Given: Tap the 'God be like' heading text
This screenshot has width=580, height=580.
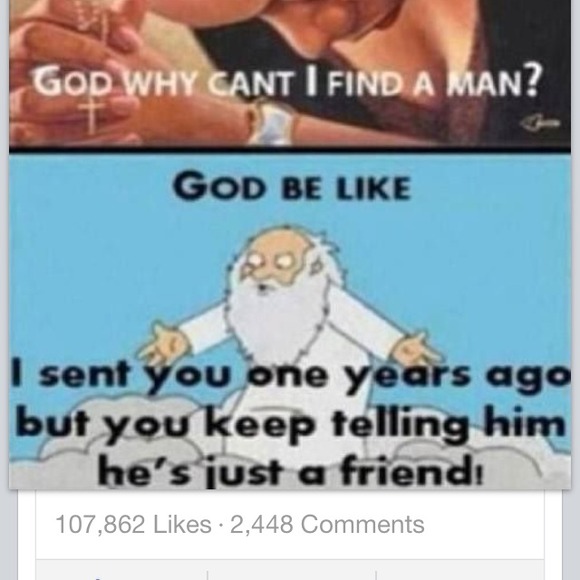Looking at the screenshot, I should tap(292, 187).
